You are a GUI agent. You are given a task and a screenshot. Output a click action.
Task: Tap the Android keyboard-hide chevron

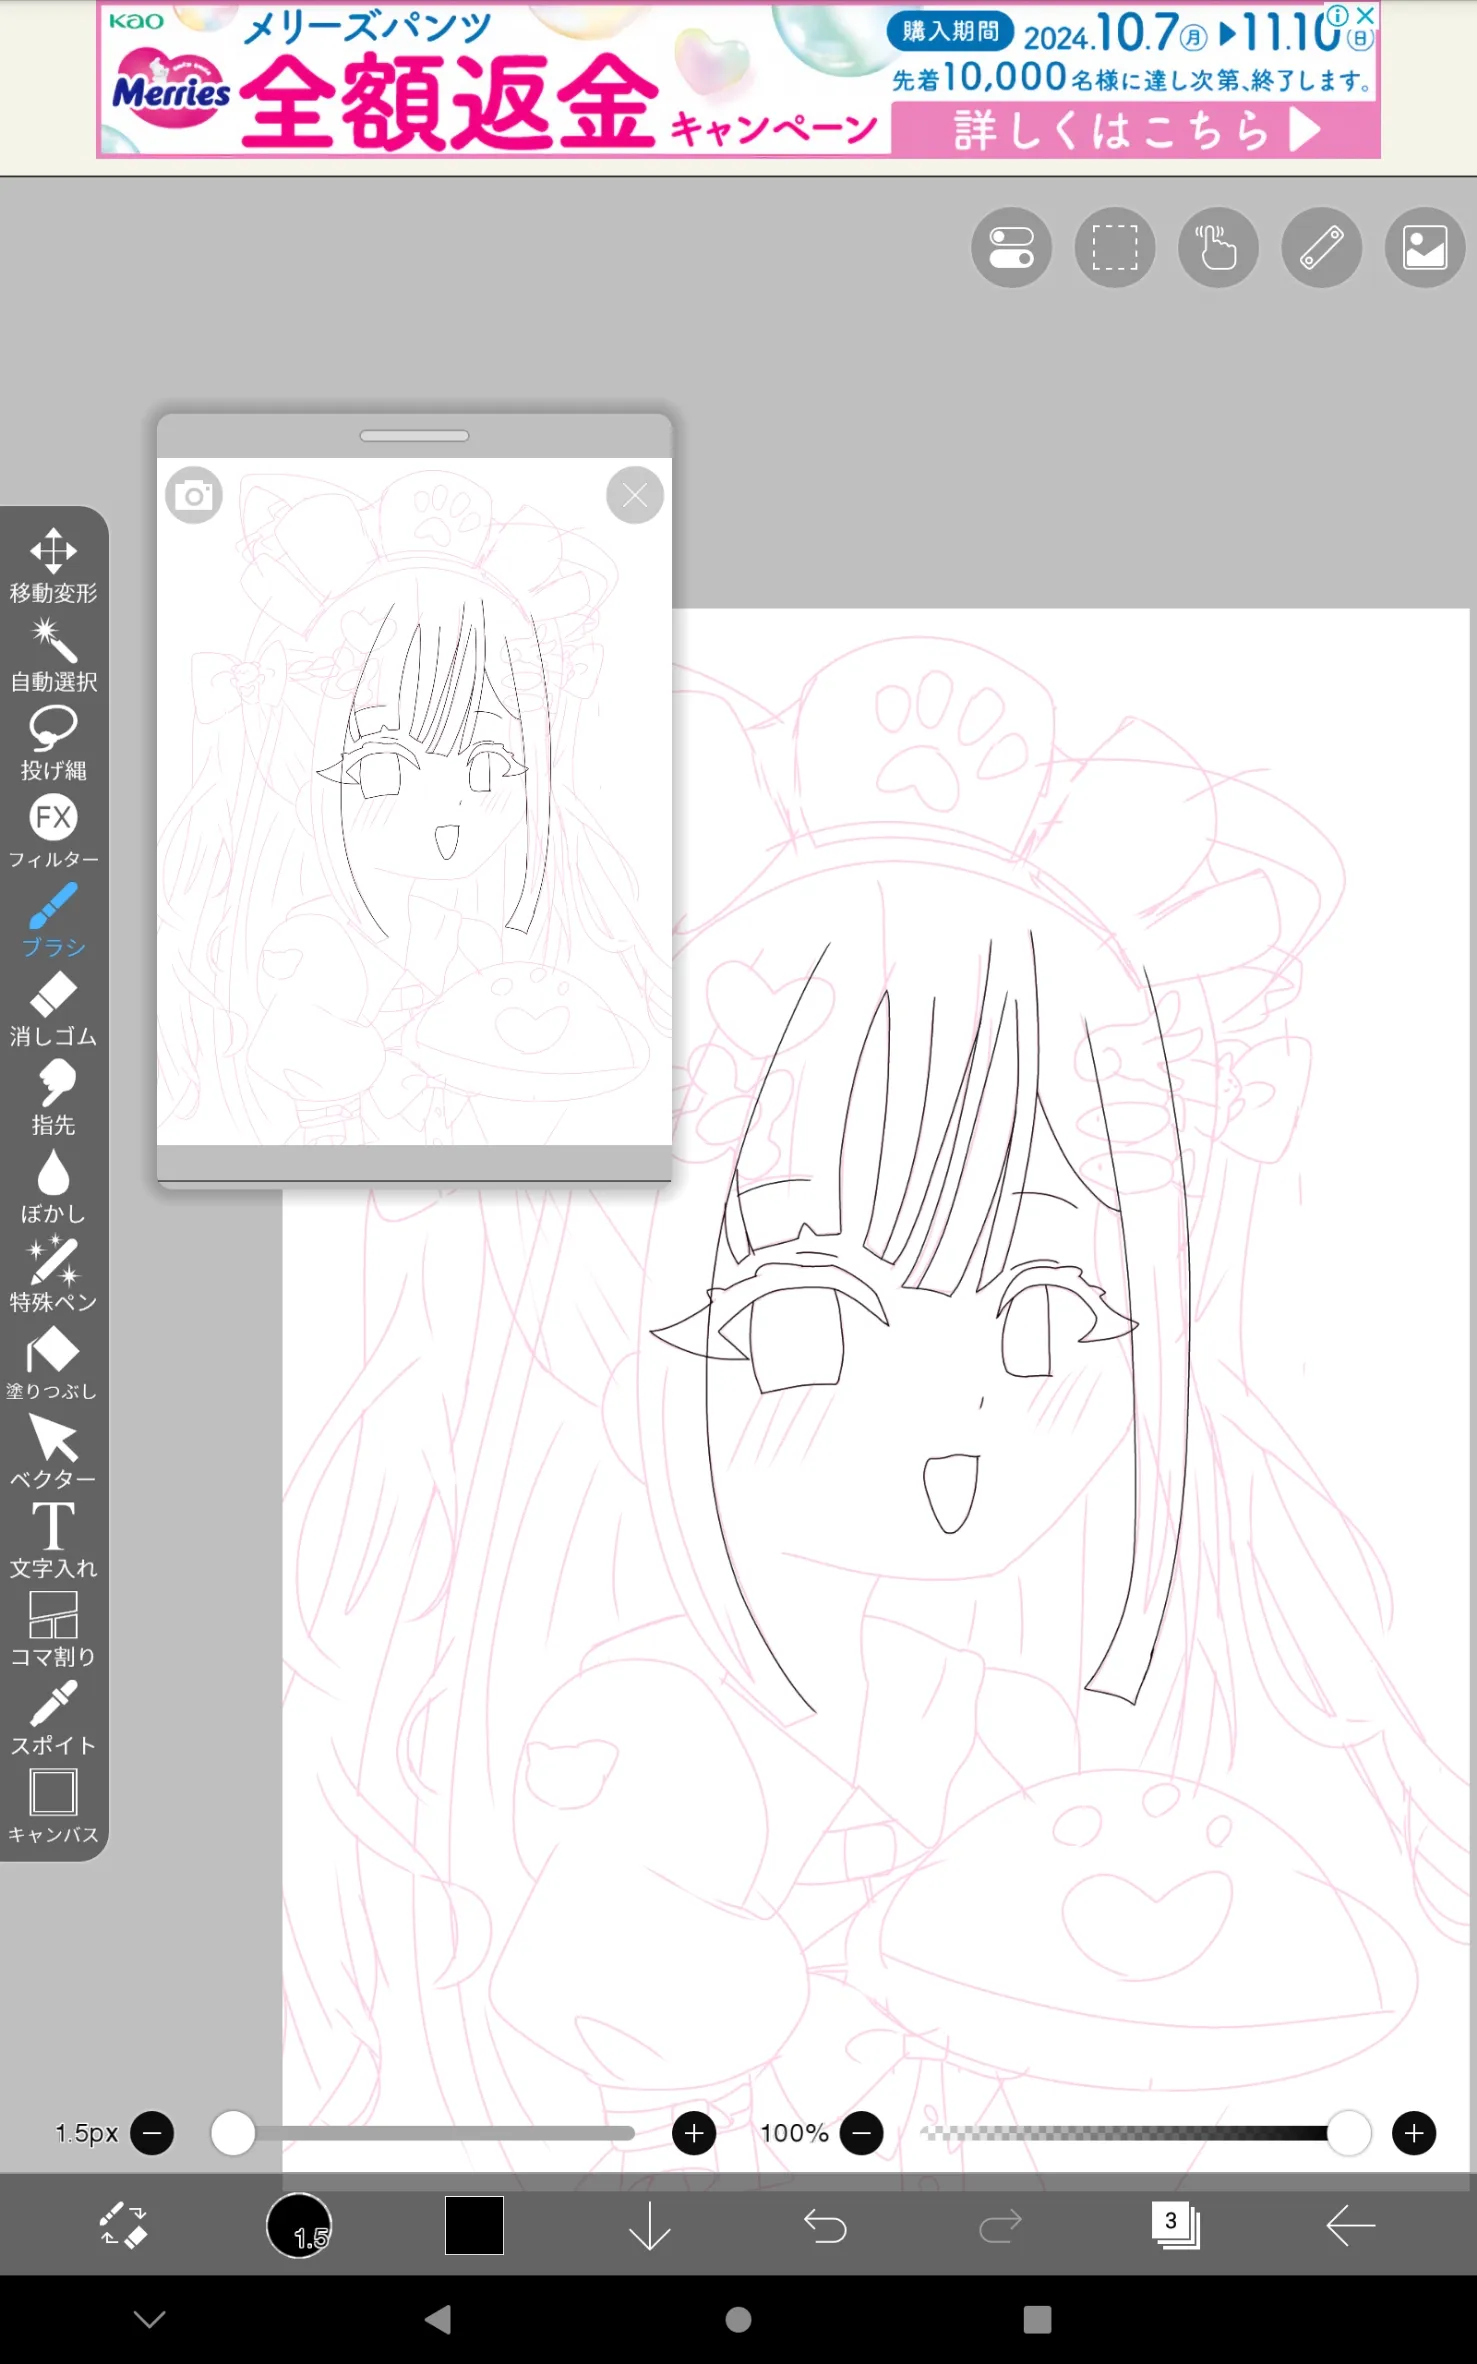pyautogui.click(x=150, y=2319)
